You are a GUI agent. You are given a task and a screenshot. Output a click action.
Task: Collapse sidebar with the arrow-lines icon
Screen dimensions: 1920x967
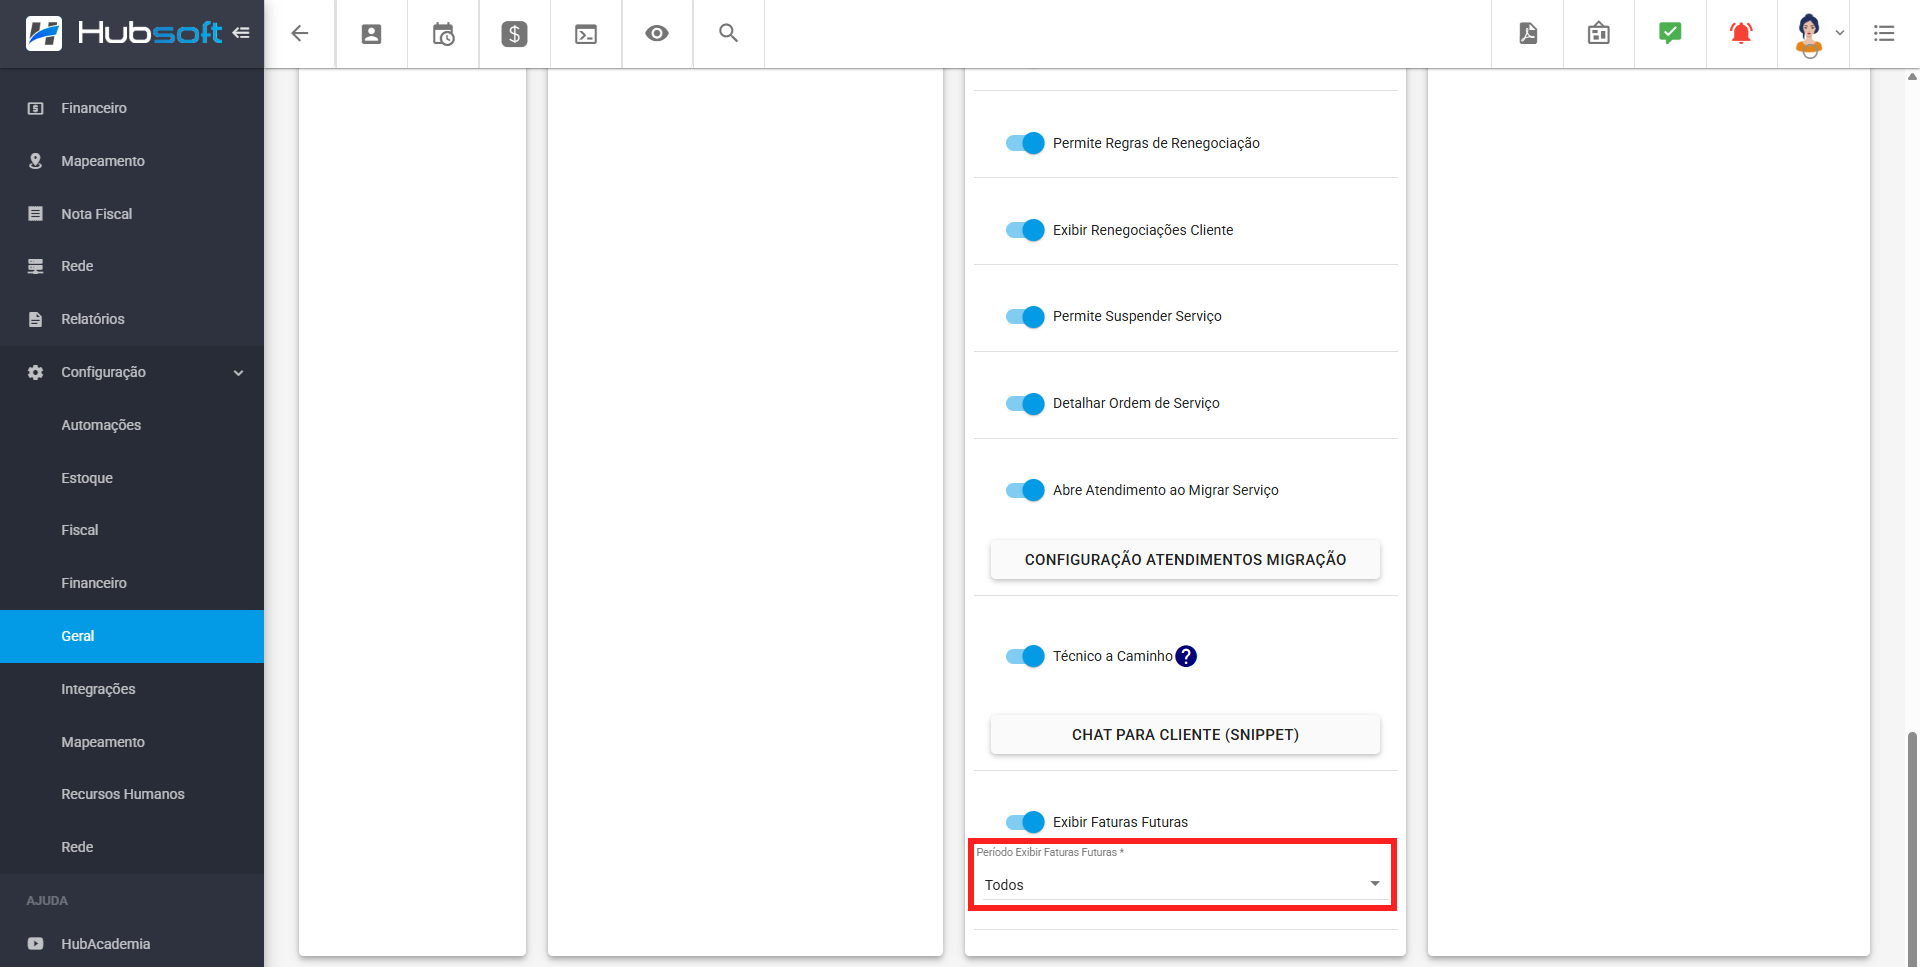tap(241, 33)
